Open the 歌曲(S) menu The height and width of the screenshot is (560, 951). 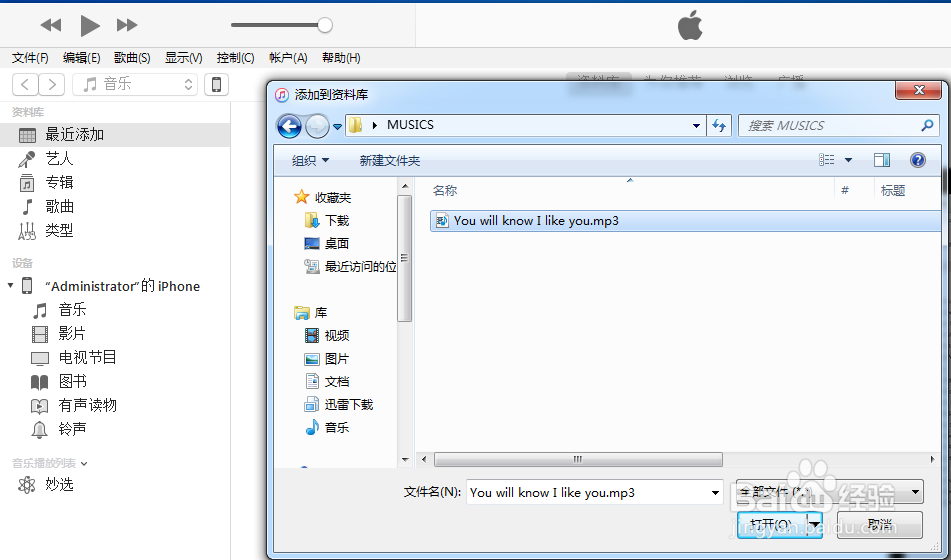(132, 58)
